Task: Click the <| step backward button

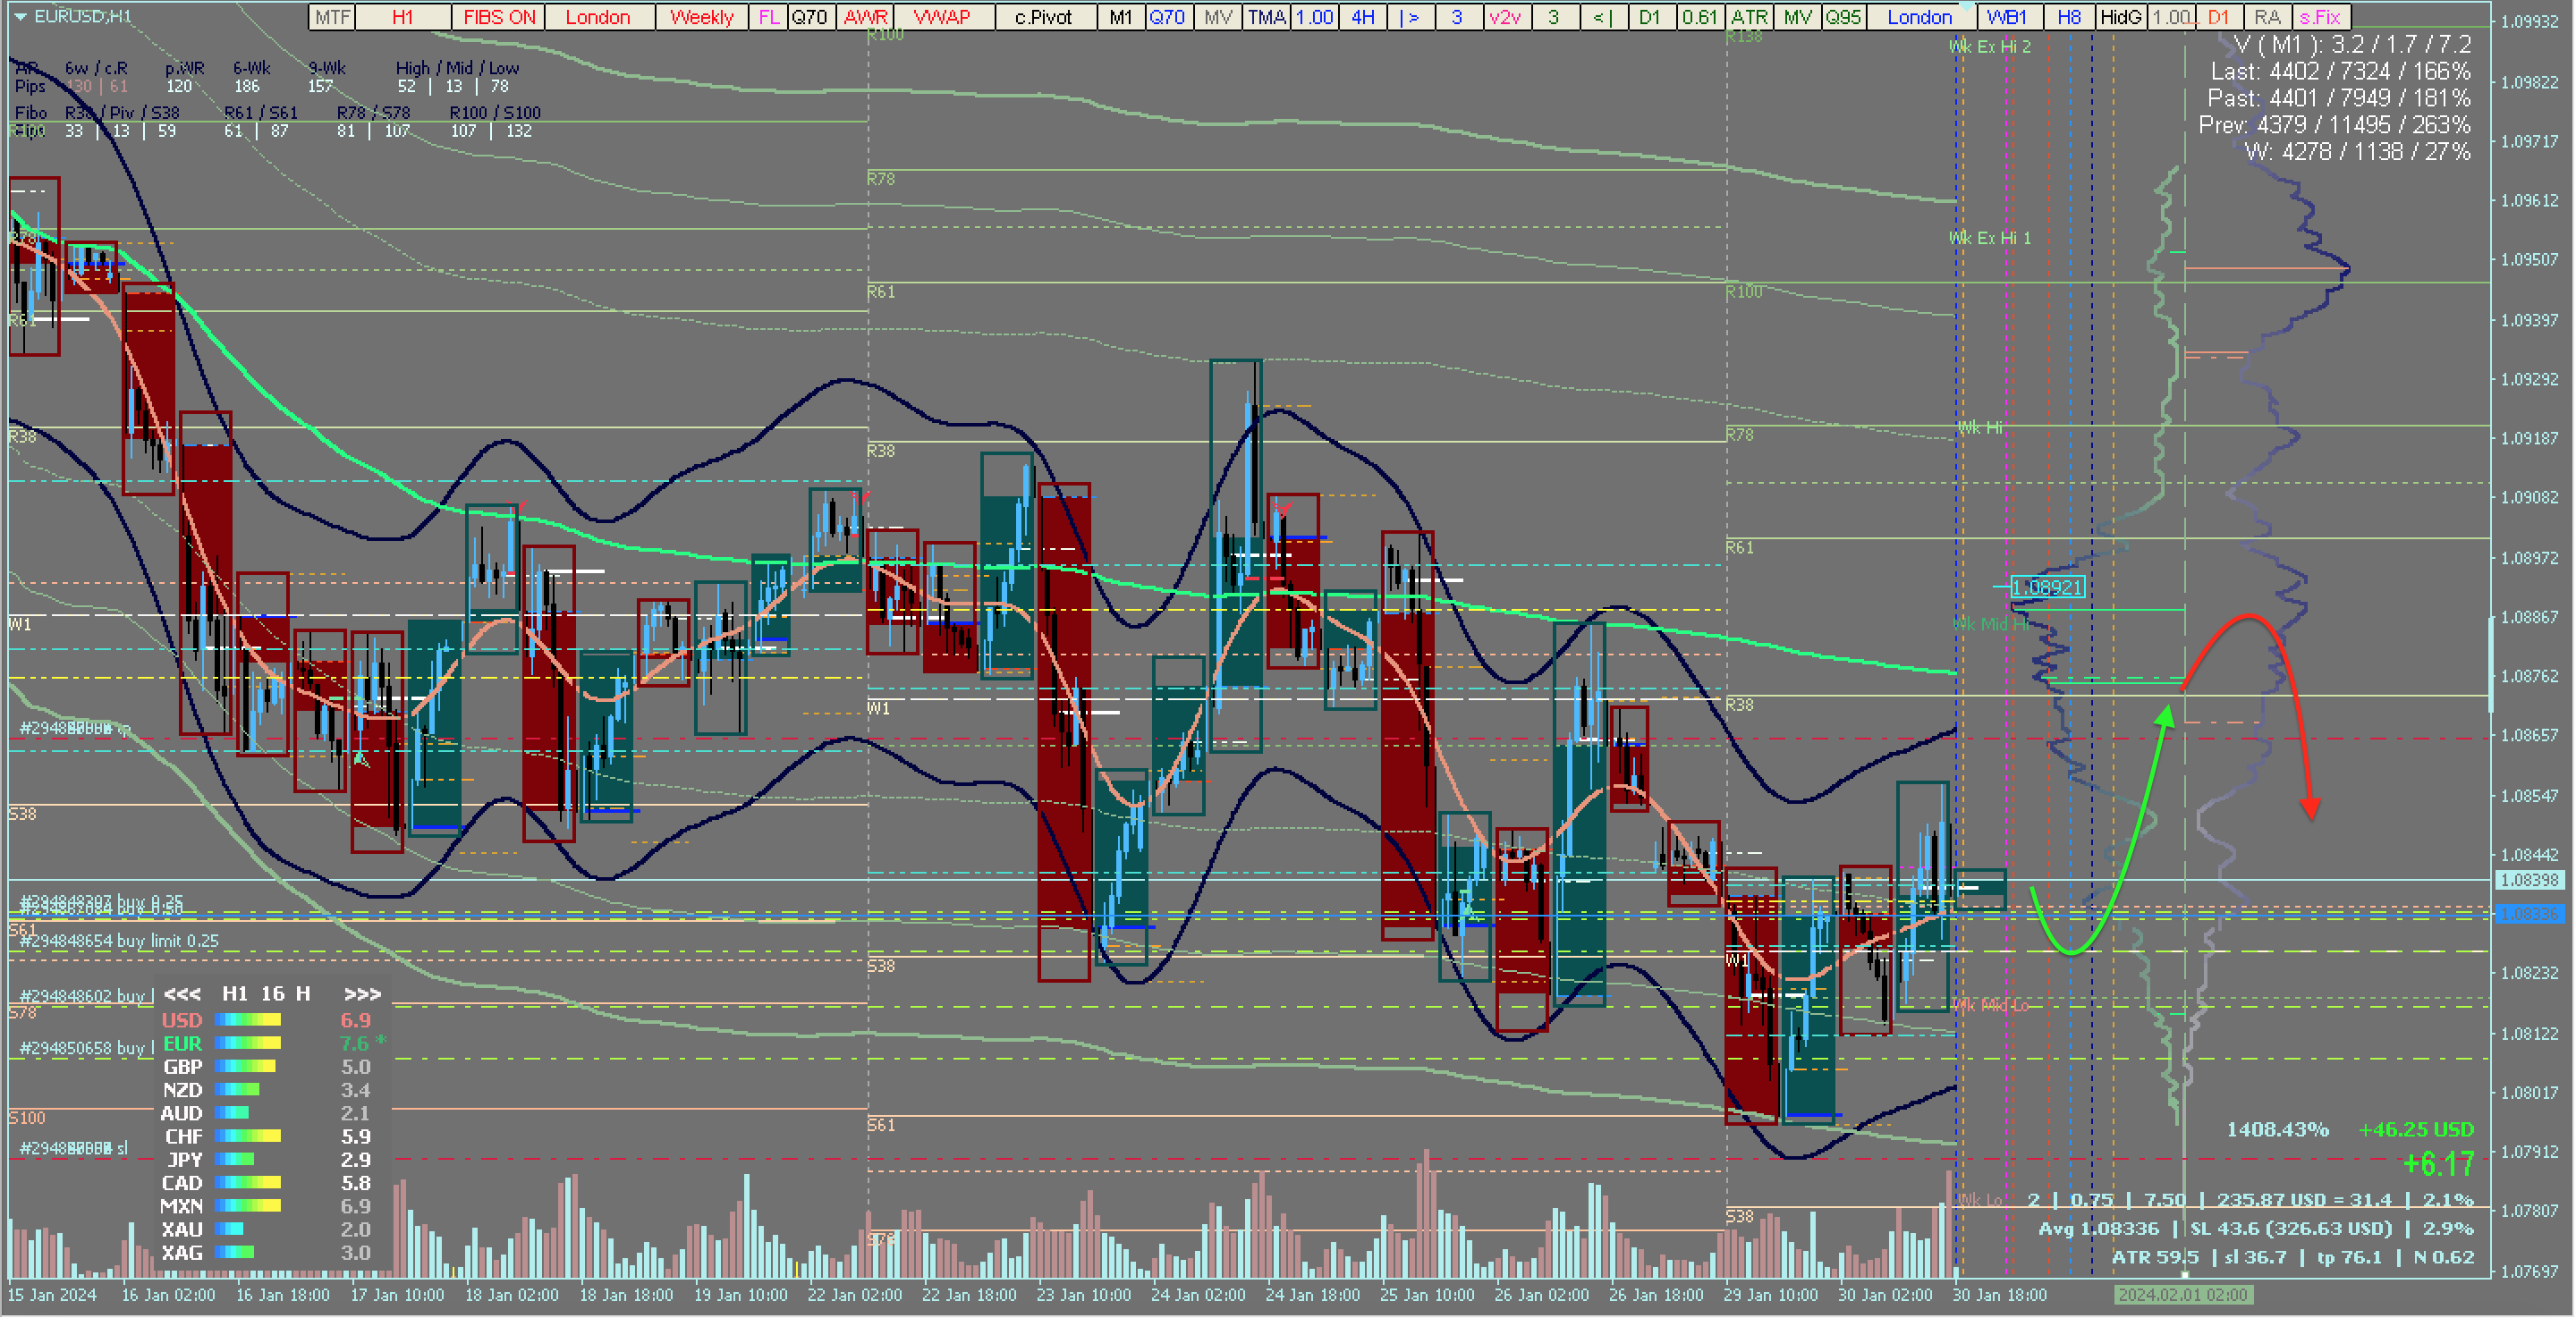Action: tap(1601, 17)
